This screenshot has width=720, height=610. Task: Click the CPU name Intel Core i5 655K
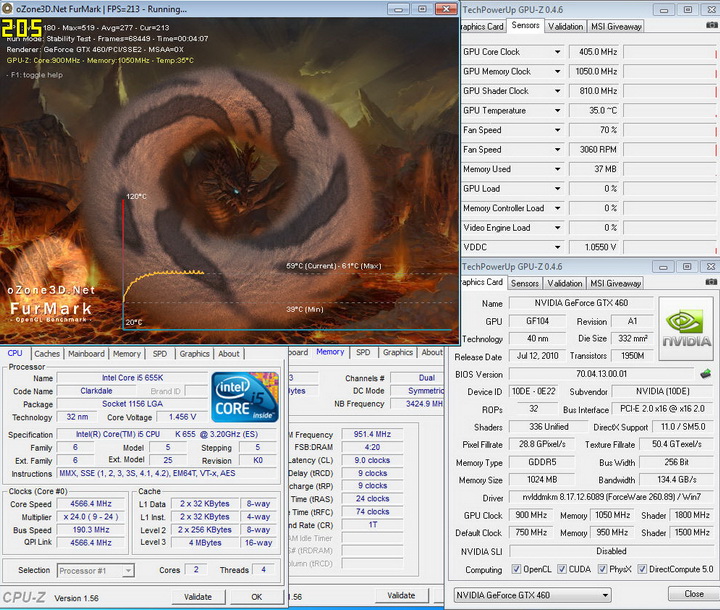pos(132,378)
